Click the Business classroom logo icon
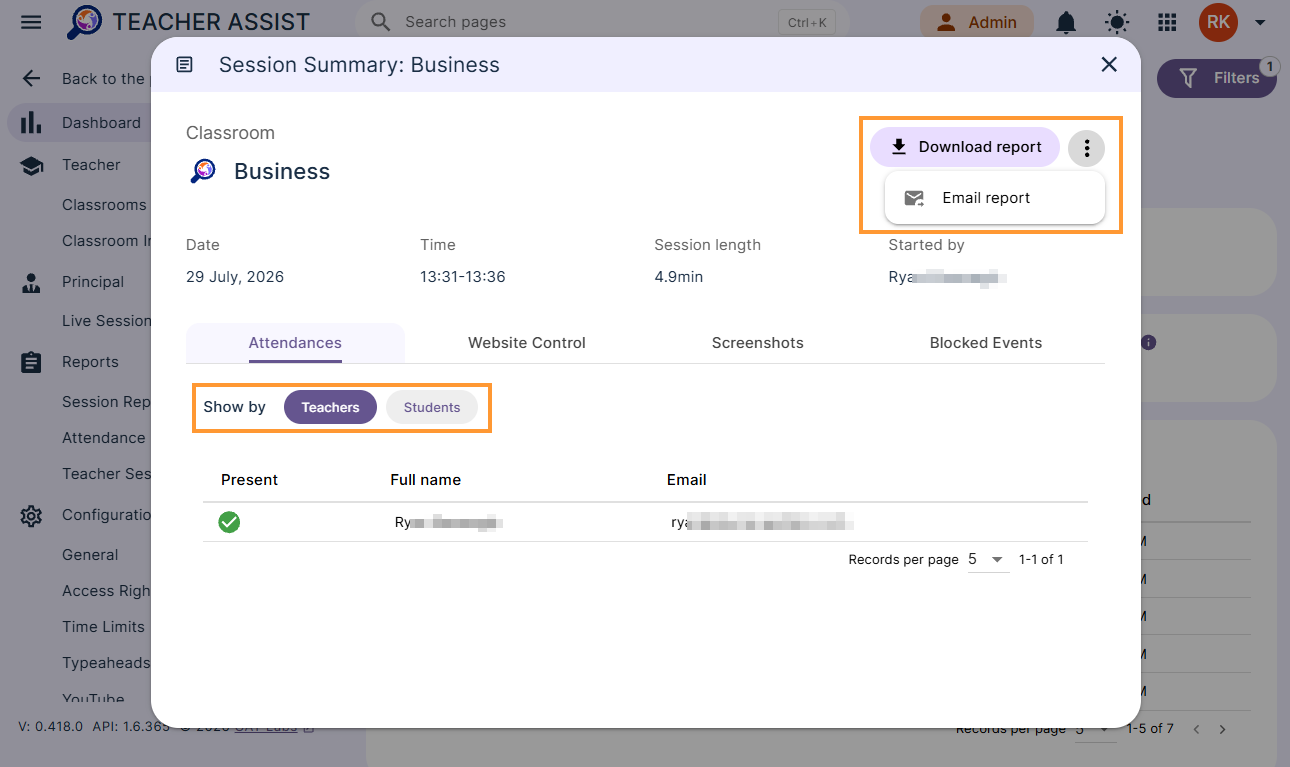This screenshot has width=1290, height=767. point(203,171)
